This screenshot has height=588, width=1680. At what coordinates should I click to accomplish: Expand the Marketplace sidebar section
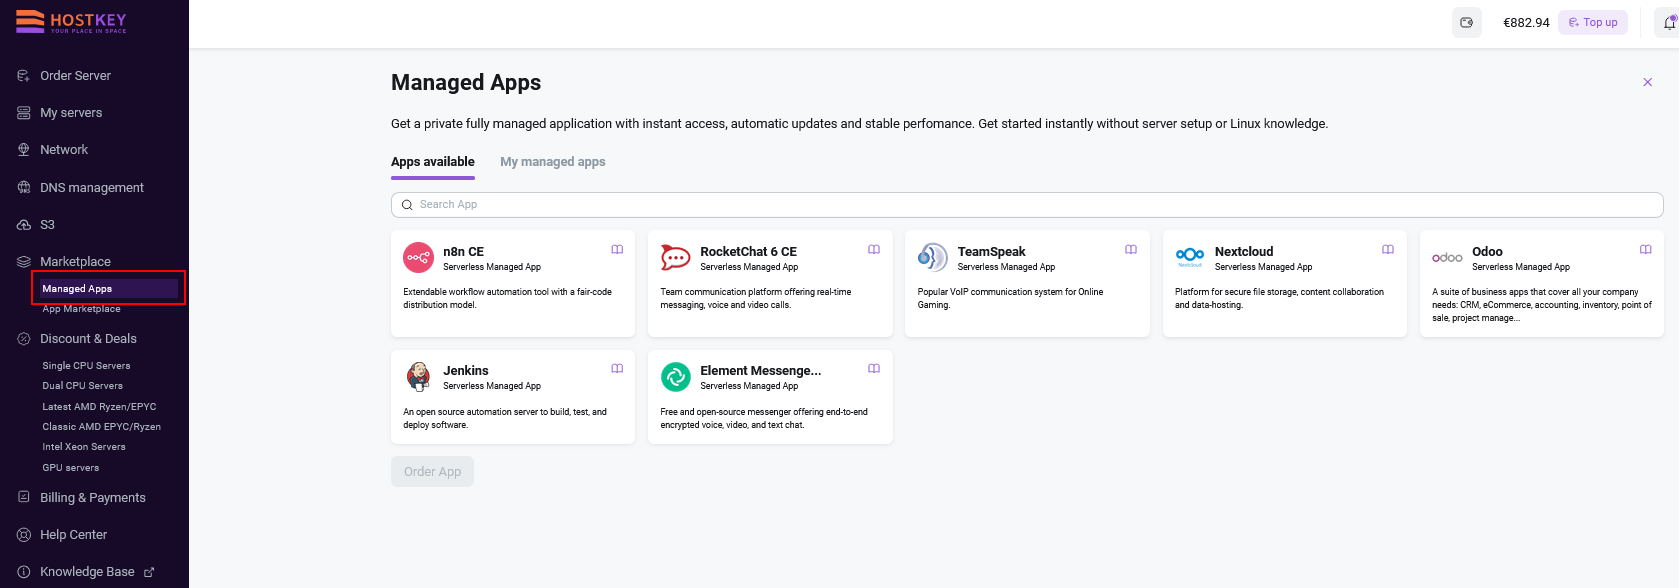75,262
